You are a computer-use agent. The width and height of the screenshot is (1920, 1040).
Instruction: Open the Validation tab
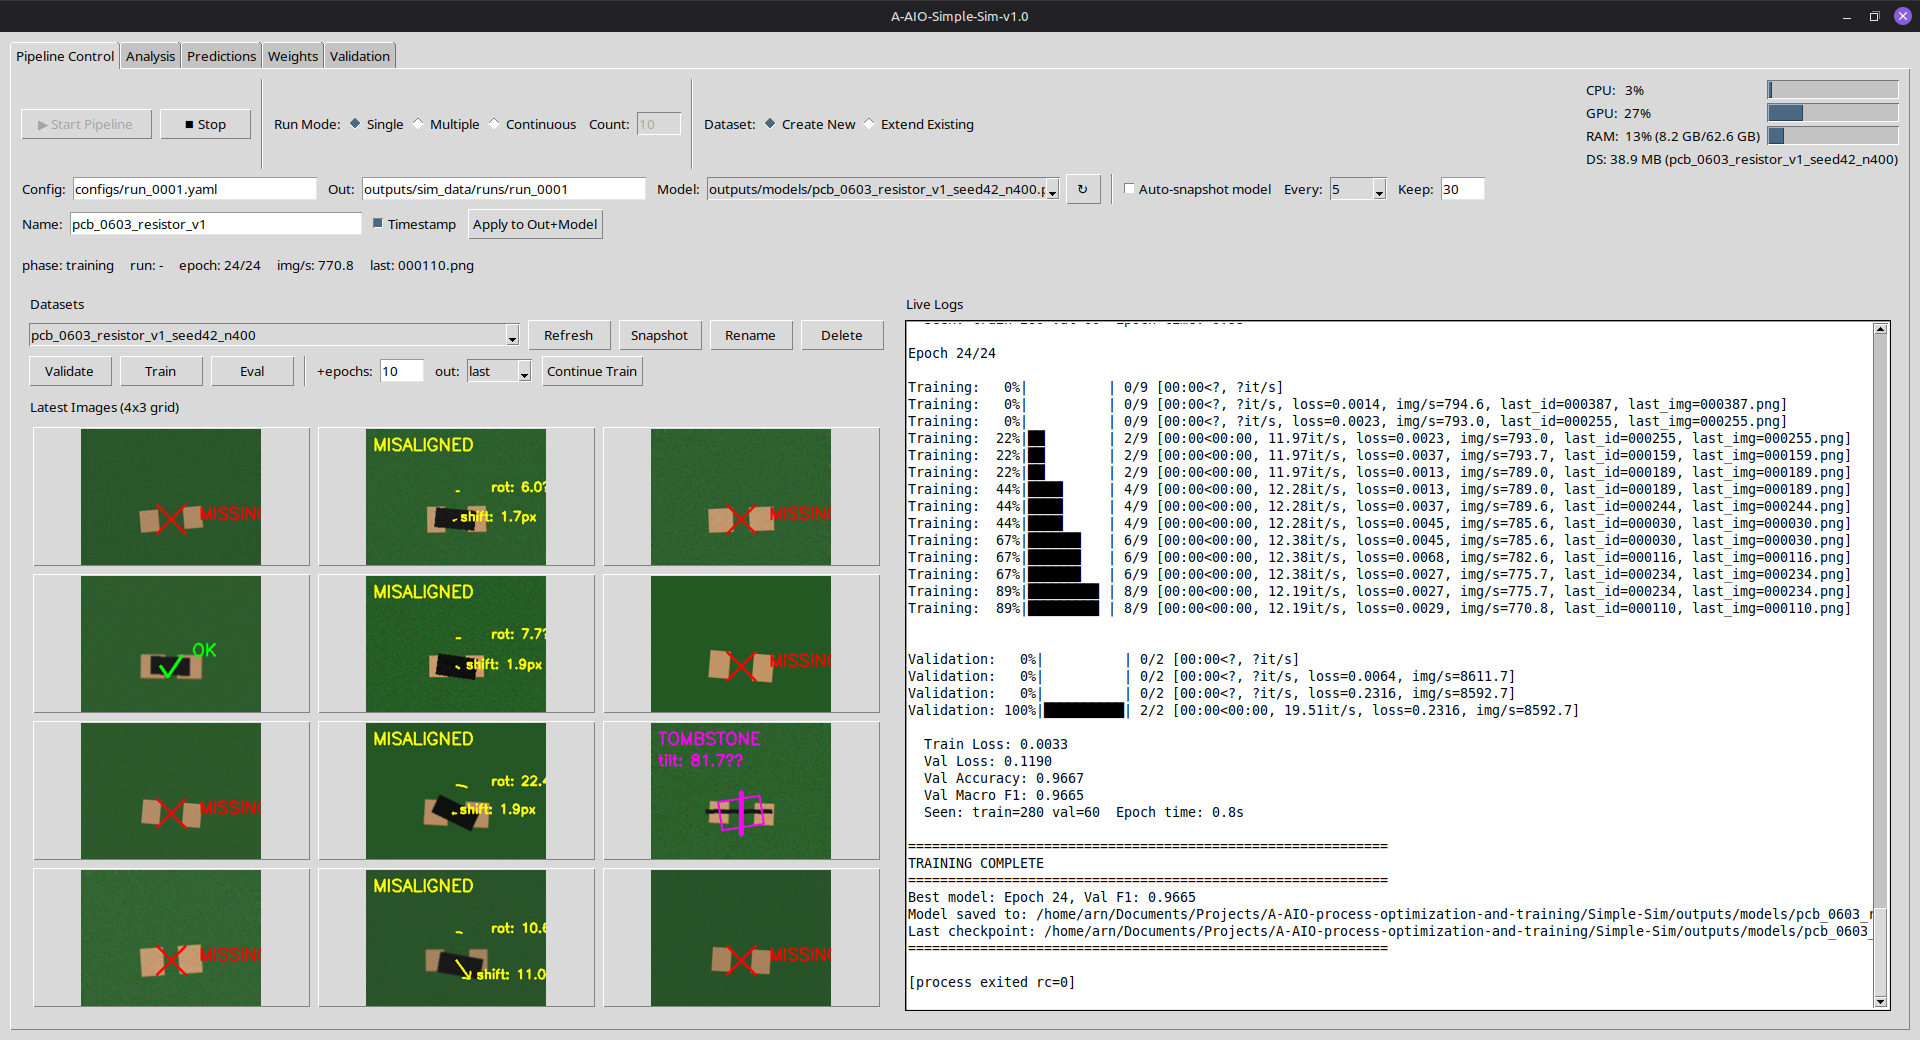point(360,56)
